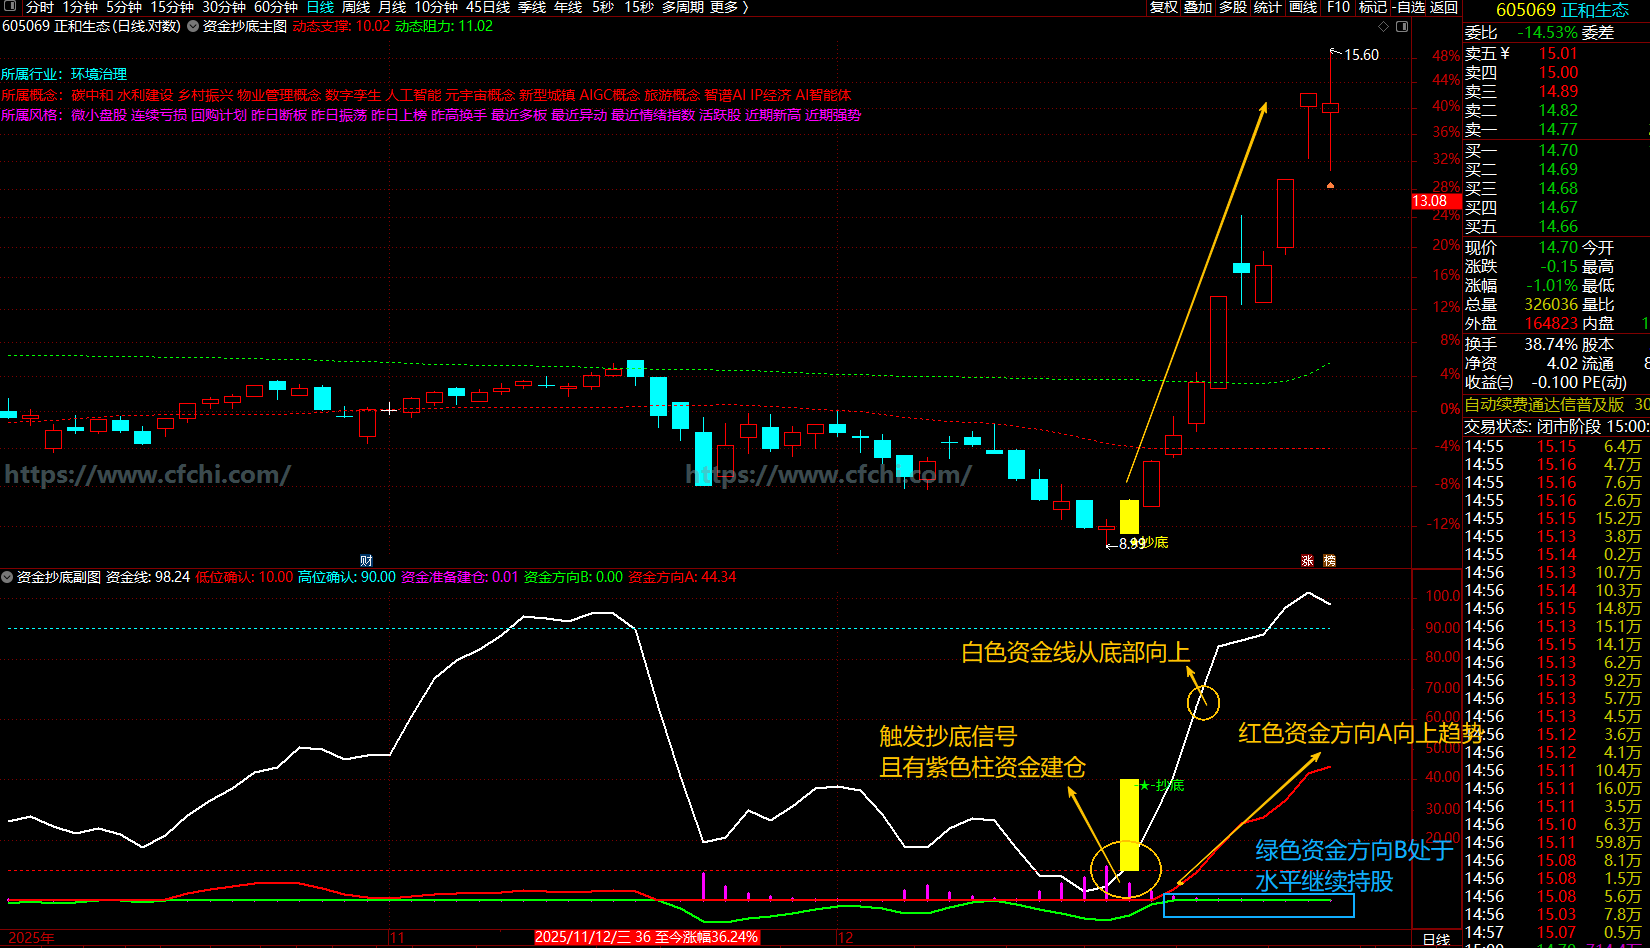
Task: Click the yellow 抄底 signal candle
Action: 1129,516
